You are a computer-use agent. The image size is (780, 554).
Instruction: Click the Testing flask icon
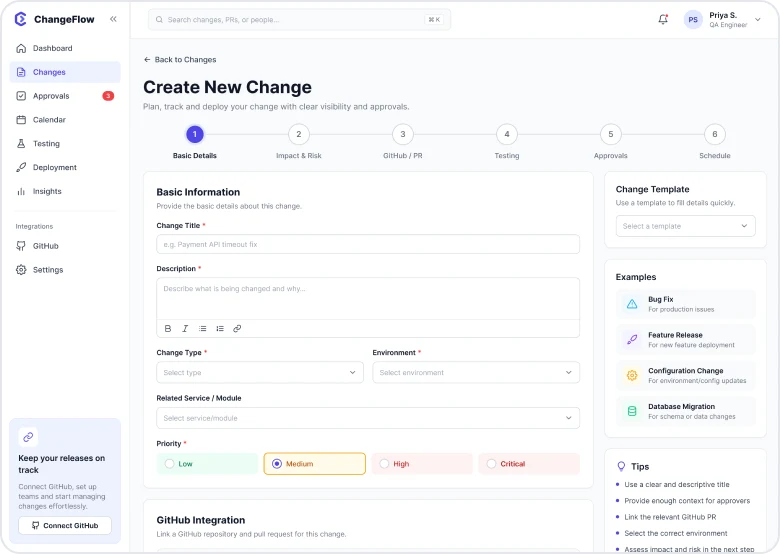pyautogui.click(x=21, y=144)
